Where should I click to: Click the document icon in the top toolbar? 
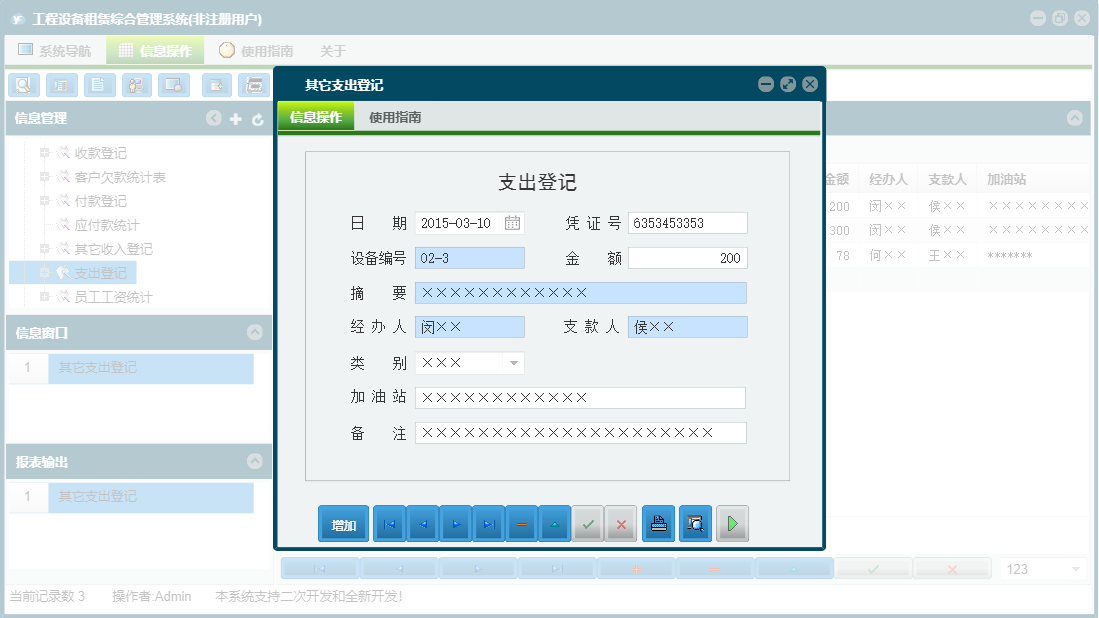tap(100, 85)
